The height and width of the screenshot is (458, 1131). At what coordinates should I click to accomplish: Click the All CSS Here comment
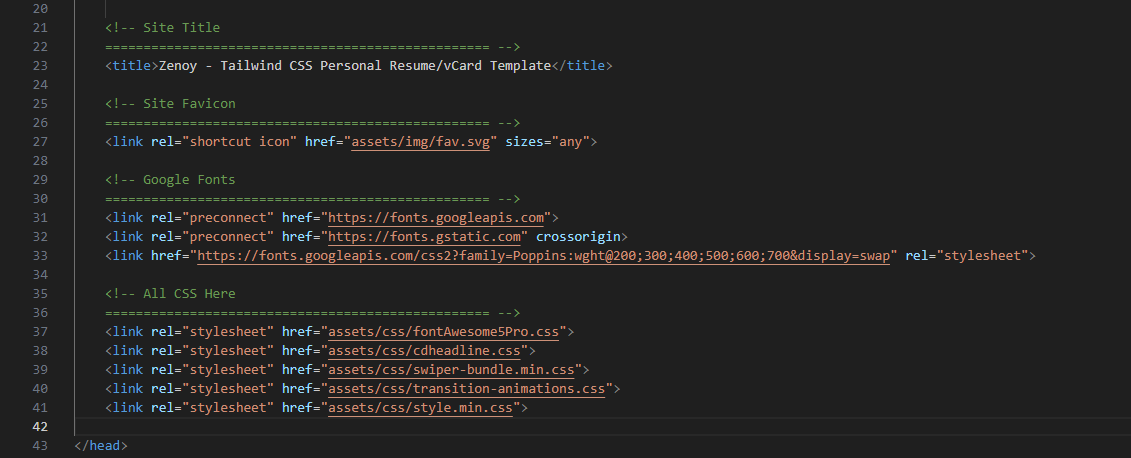[x=170, y=294]
